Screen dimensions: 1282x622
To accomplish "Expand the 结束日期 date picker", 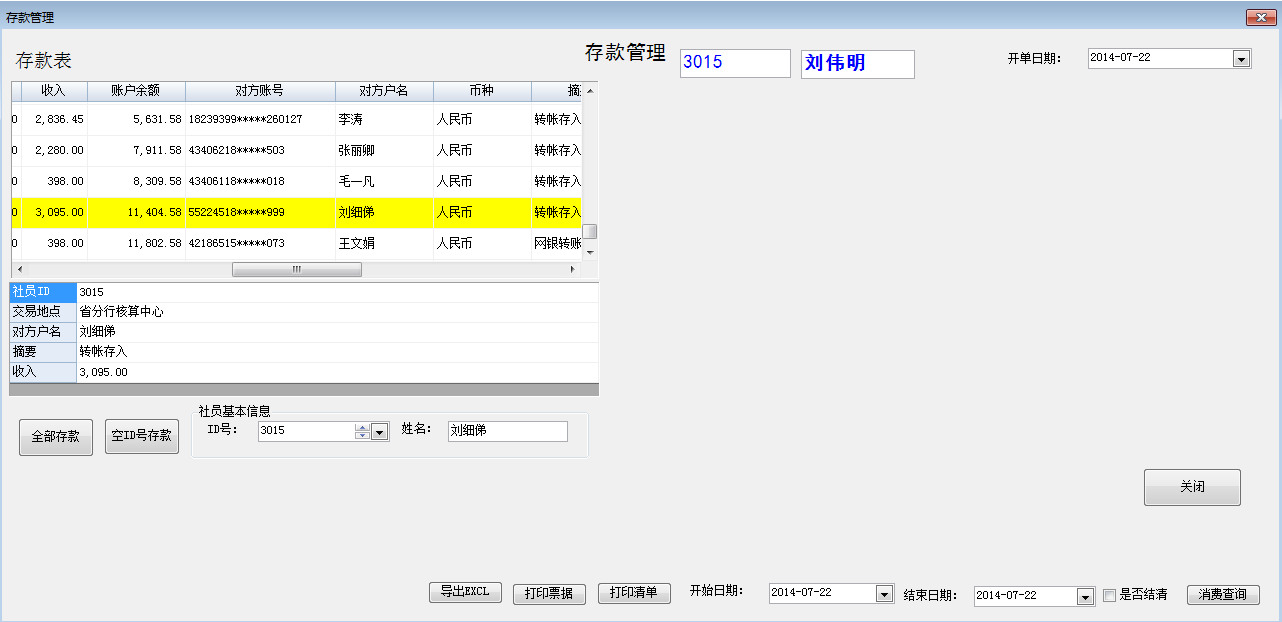I will point(1085,596).
